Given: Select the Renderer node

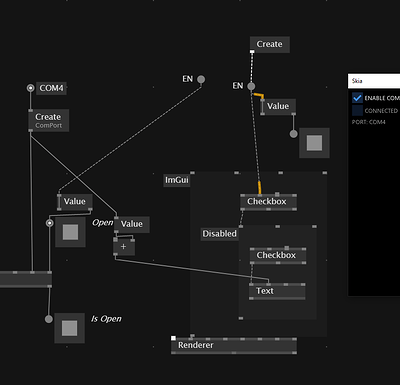Looking at the screenshot, I should [234, 345].
